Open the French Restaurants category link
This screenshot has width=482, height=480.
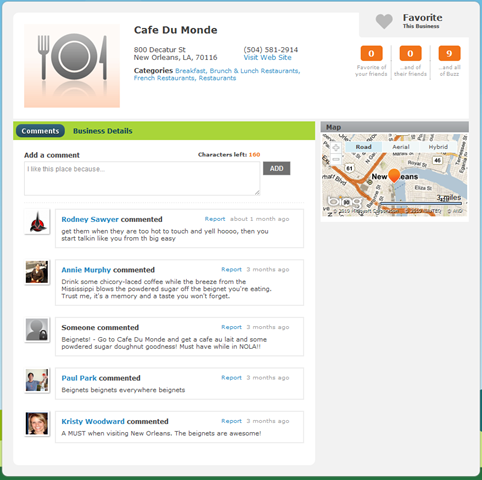pyautogui.click(x=164, y=78)
